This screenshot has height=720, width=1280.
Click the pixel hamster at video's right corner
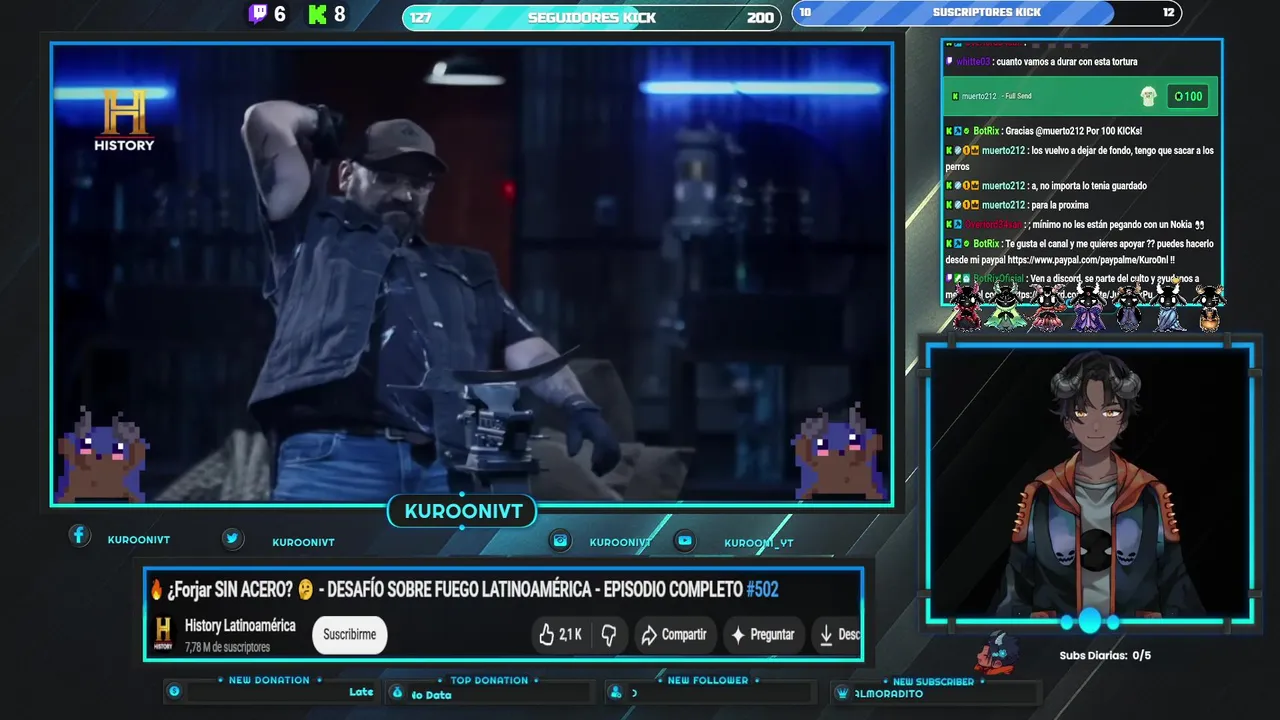(x=839, y=453)
